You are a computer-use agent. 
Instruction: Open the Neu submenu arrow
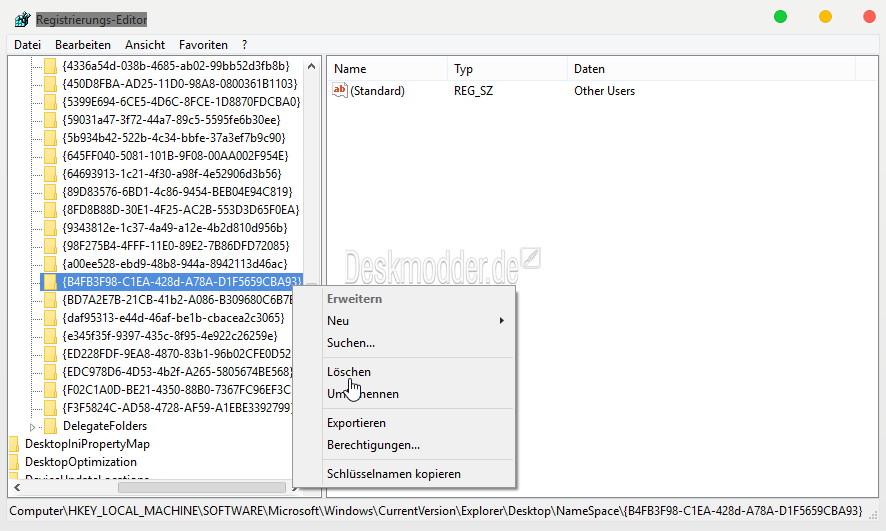(501, 321)
